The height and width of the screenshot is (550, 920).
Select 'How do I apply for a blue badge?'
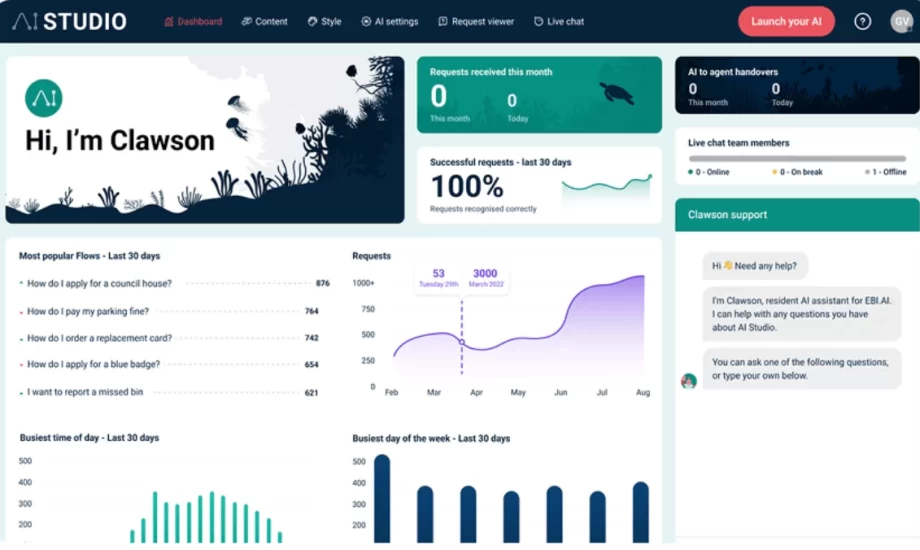click(93, 365)
